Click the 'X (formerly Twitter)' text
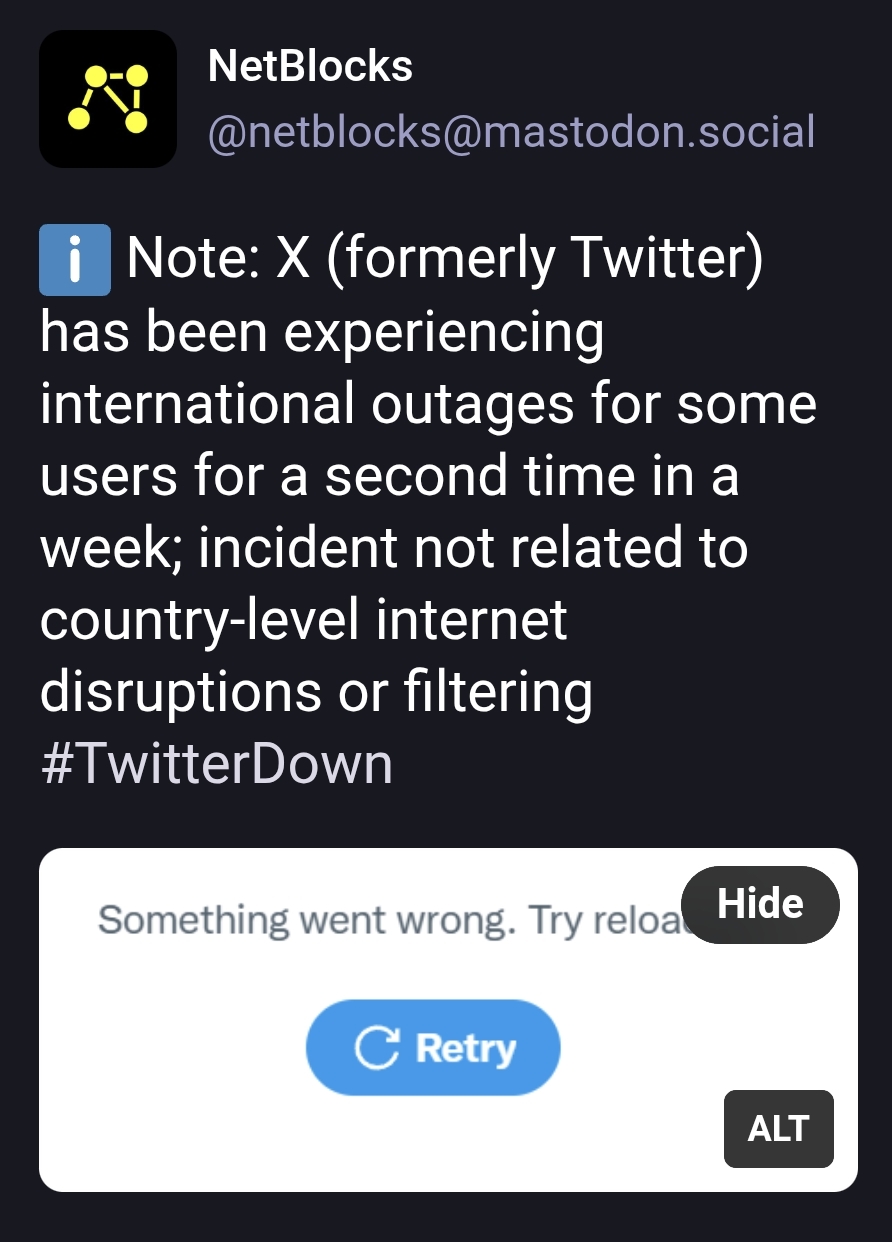 [x=519, y=261]
